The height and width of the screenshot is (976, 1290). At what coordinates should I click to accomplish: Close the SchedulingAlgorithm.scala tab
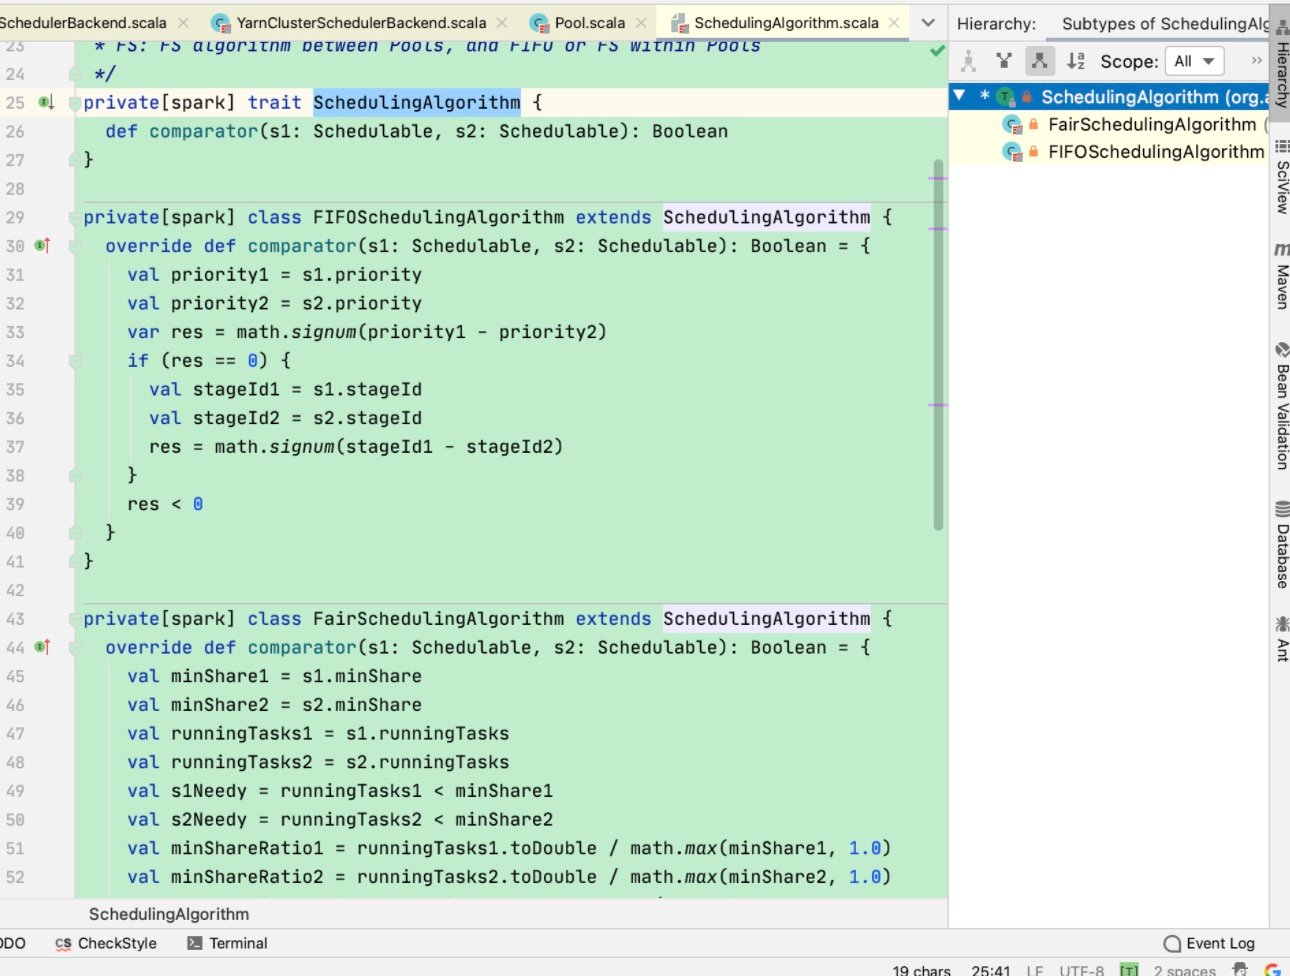pyautogui.click(x=894, y=22)
